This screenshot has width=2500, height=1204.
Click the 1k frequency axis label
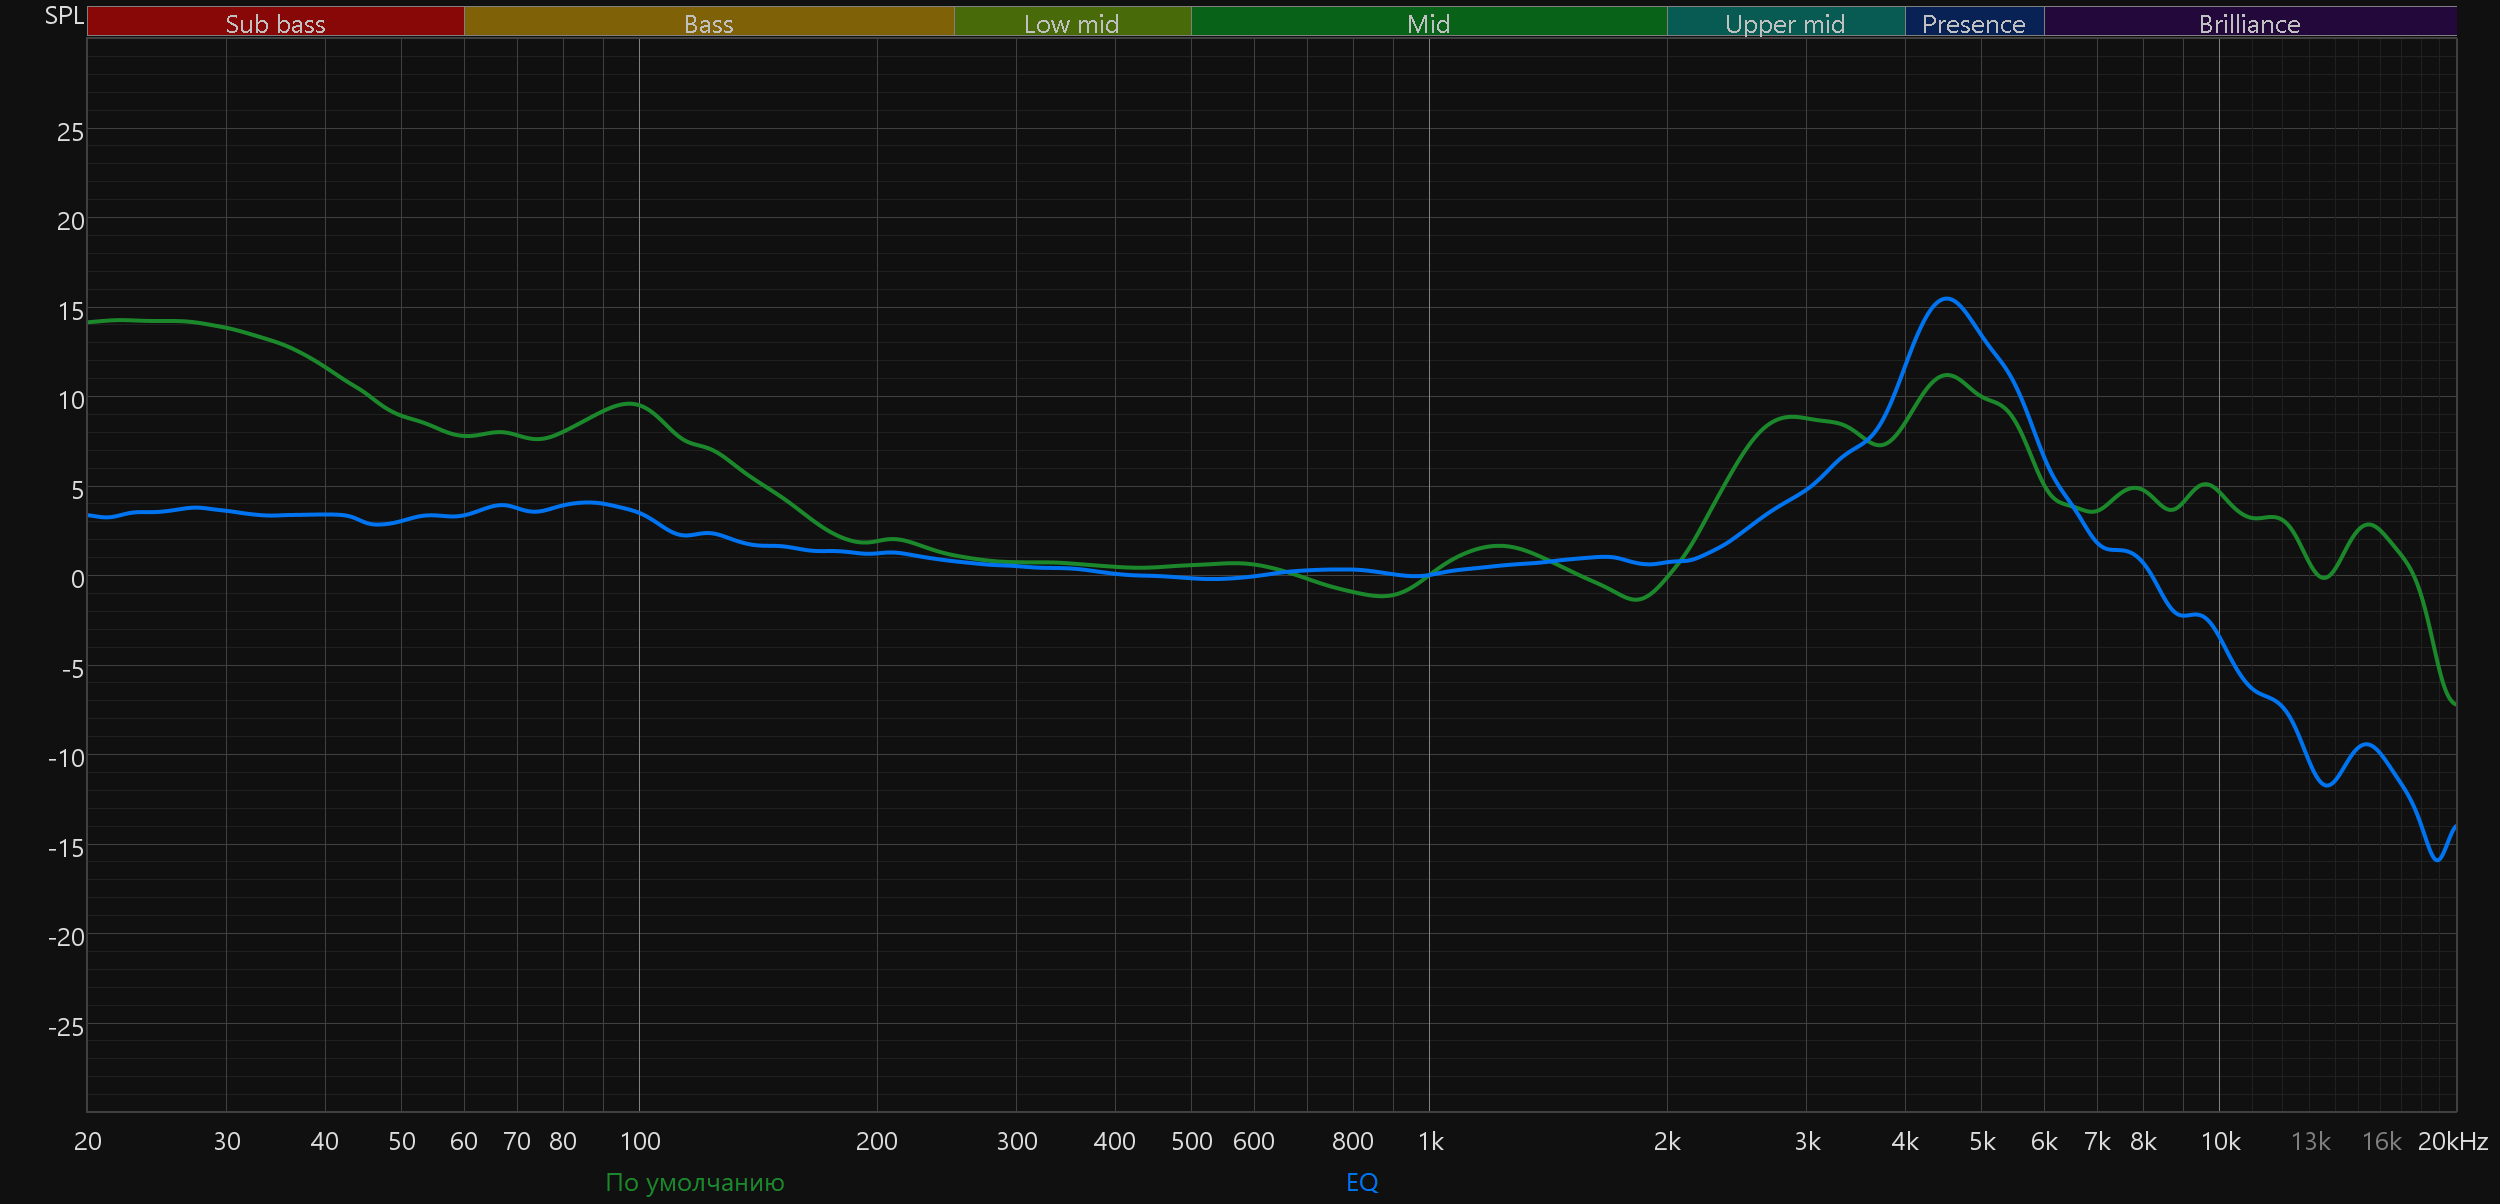click(1430, 1141)
